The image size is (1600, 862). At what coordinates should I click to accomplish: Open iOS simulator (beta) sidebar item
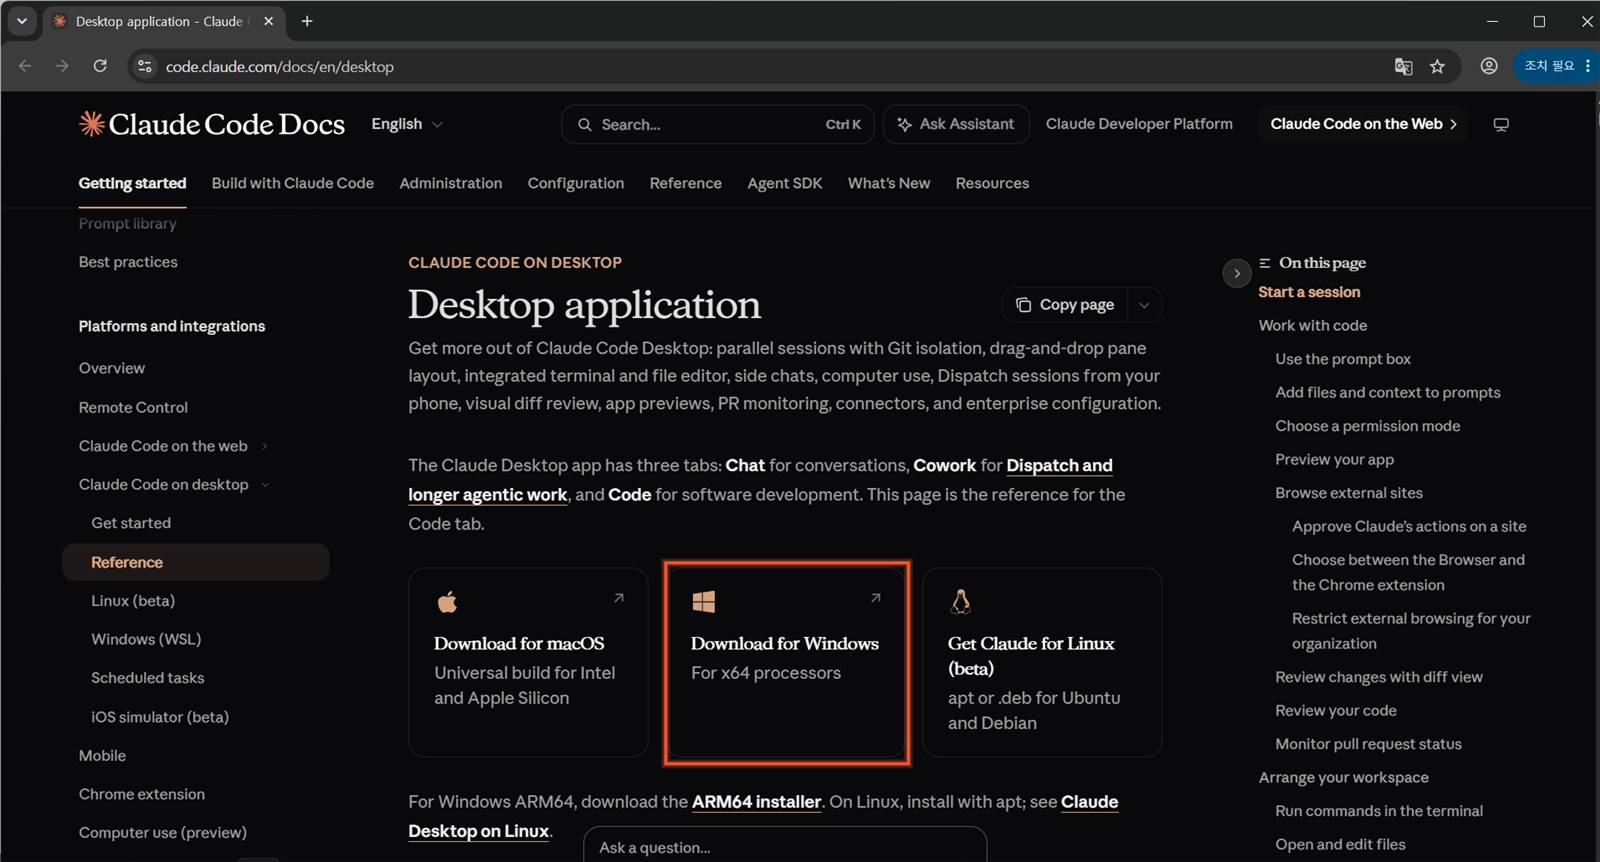(x=160, y=717)
